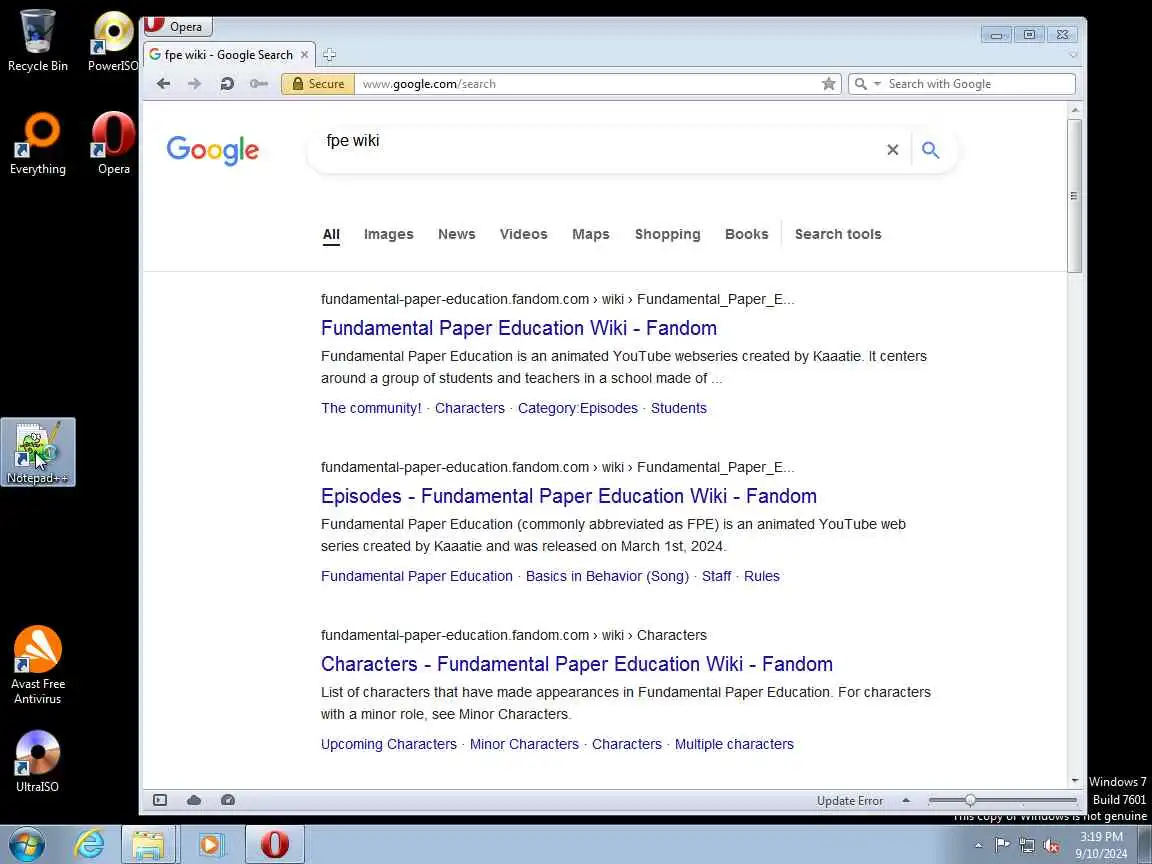Launch Internet Explorer from the taskbar
This screenshot has height=864, width=1152.
(x=90, y=844)
